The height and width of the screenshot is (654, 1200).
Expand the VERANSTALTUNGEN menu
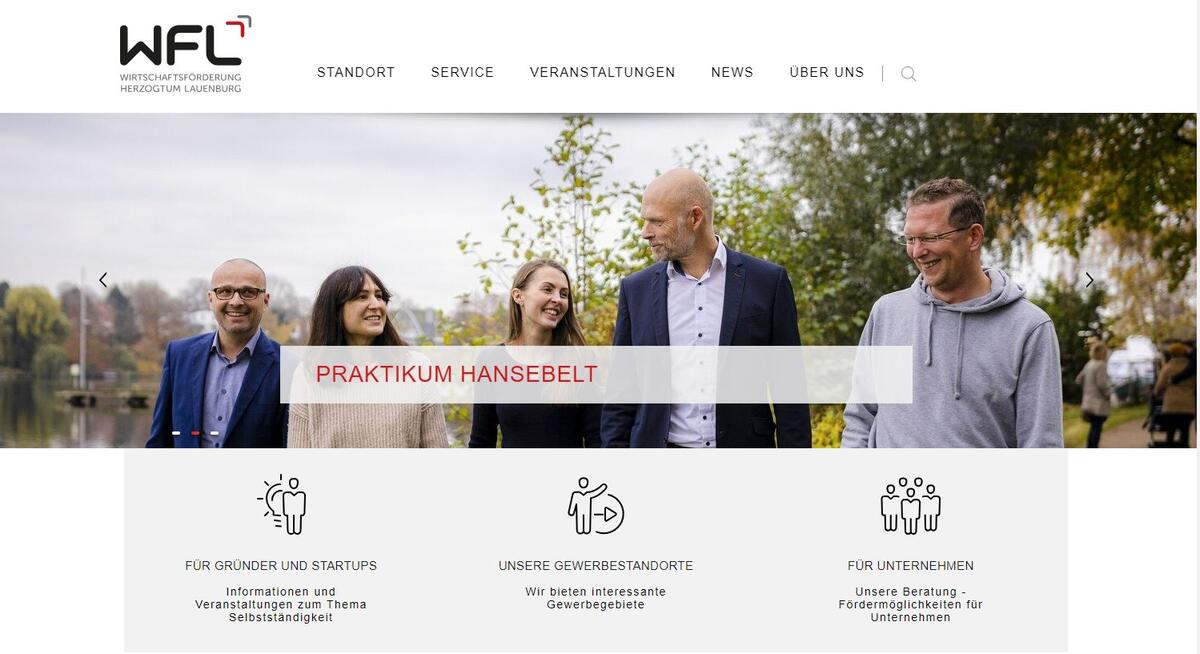coord(602,72)
